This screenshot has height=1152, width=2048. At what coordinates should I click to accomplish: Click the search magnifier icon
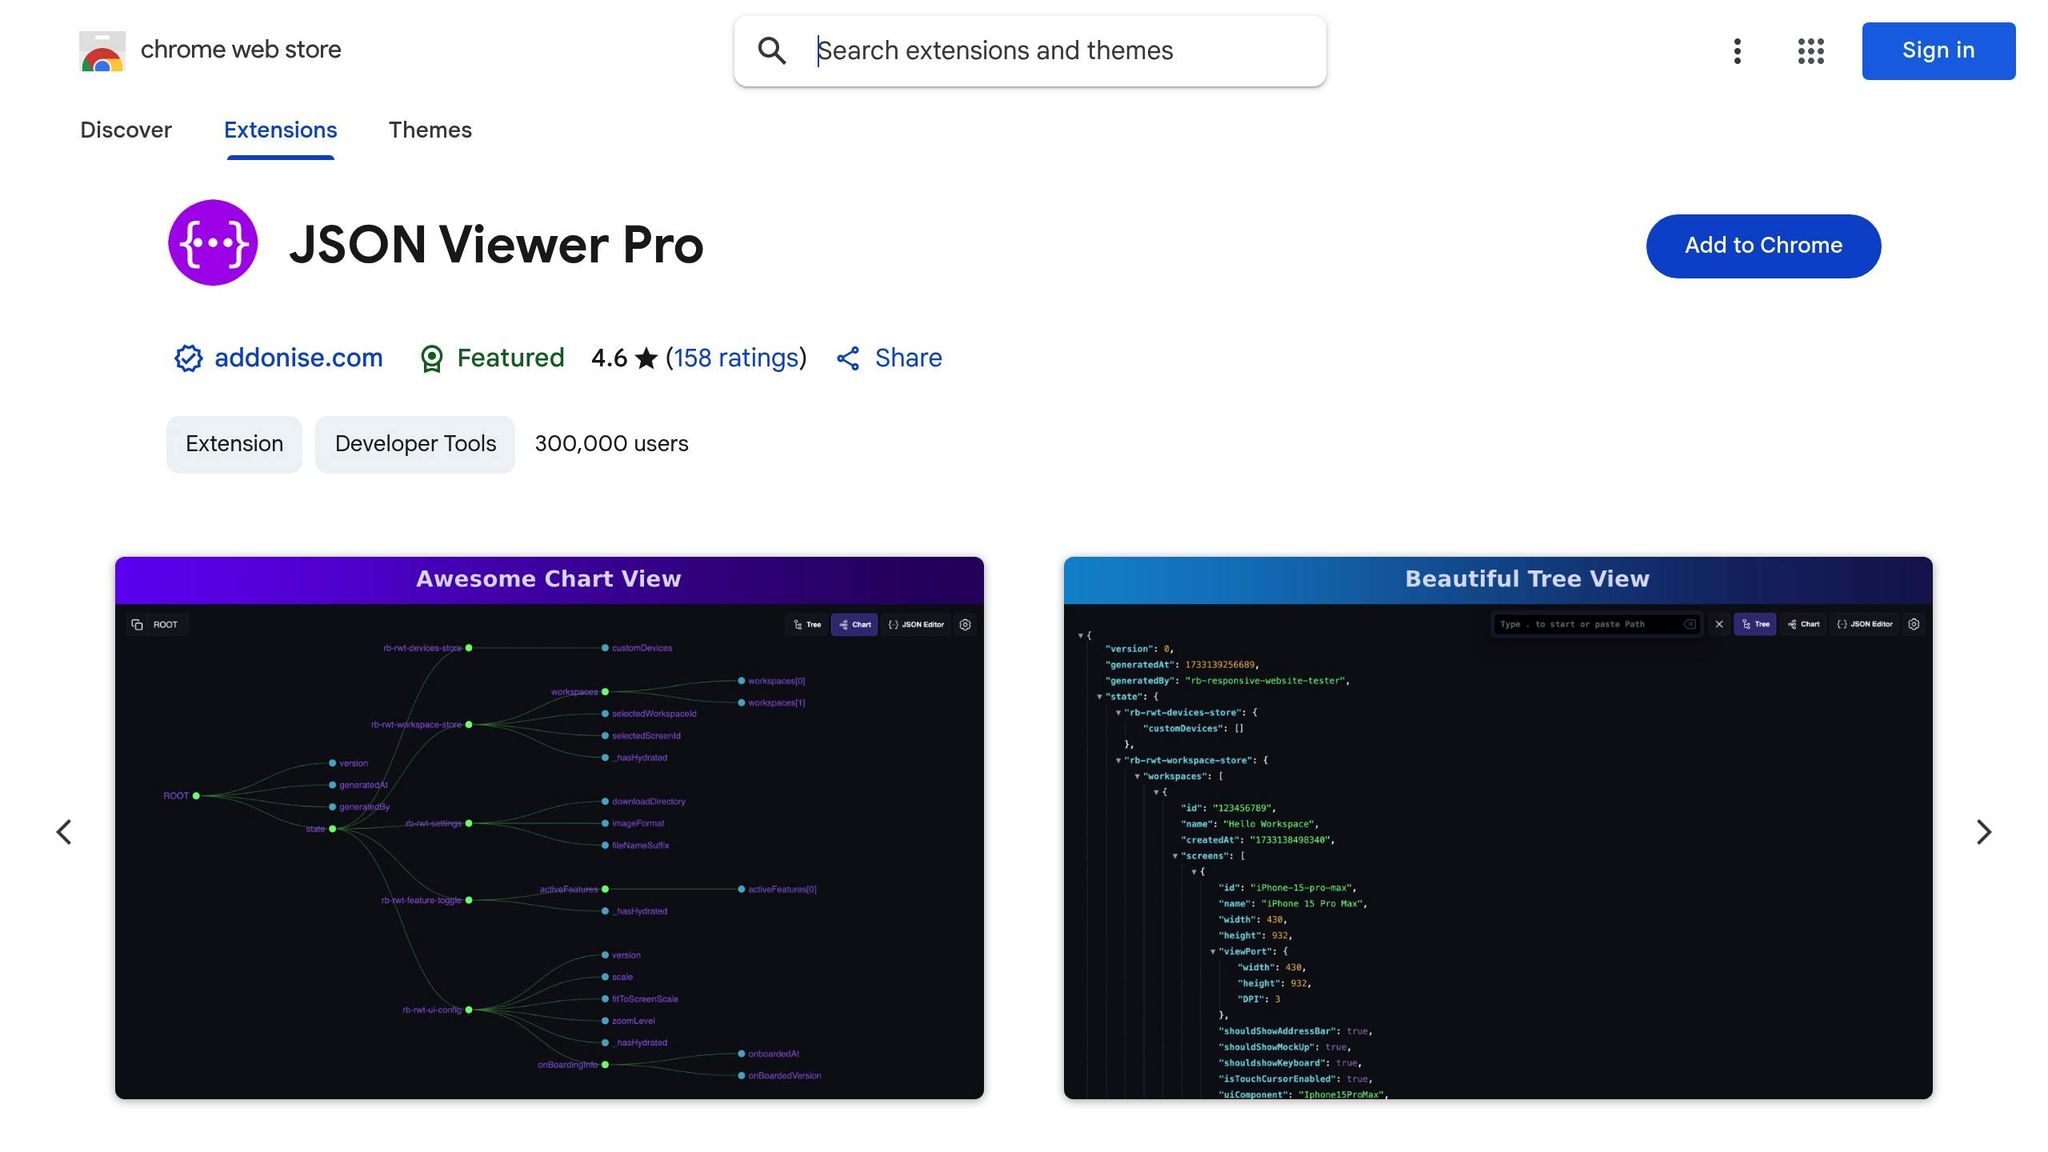[771, 51]
